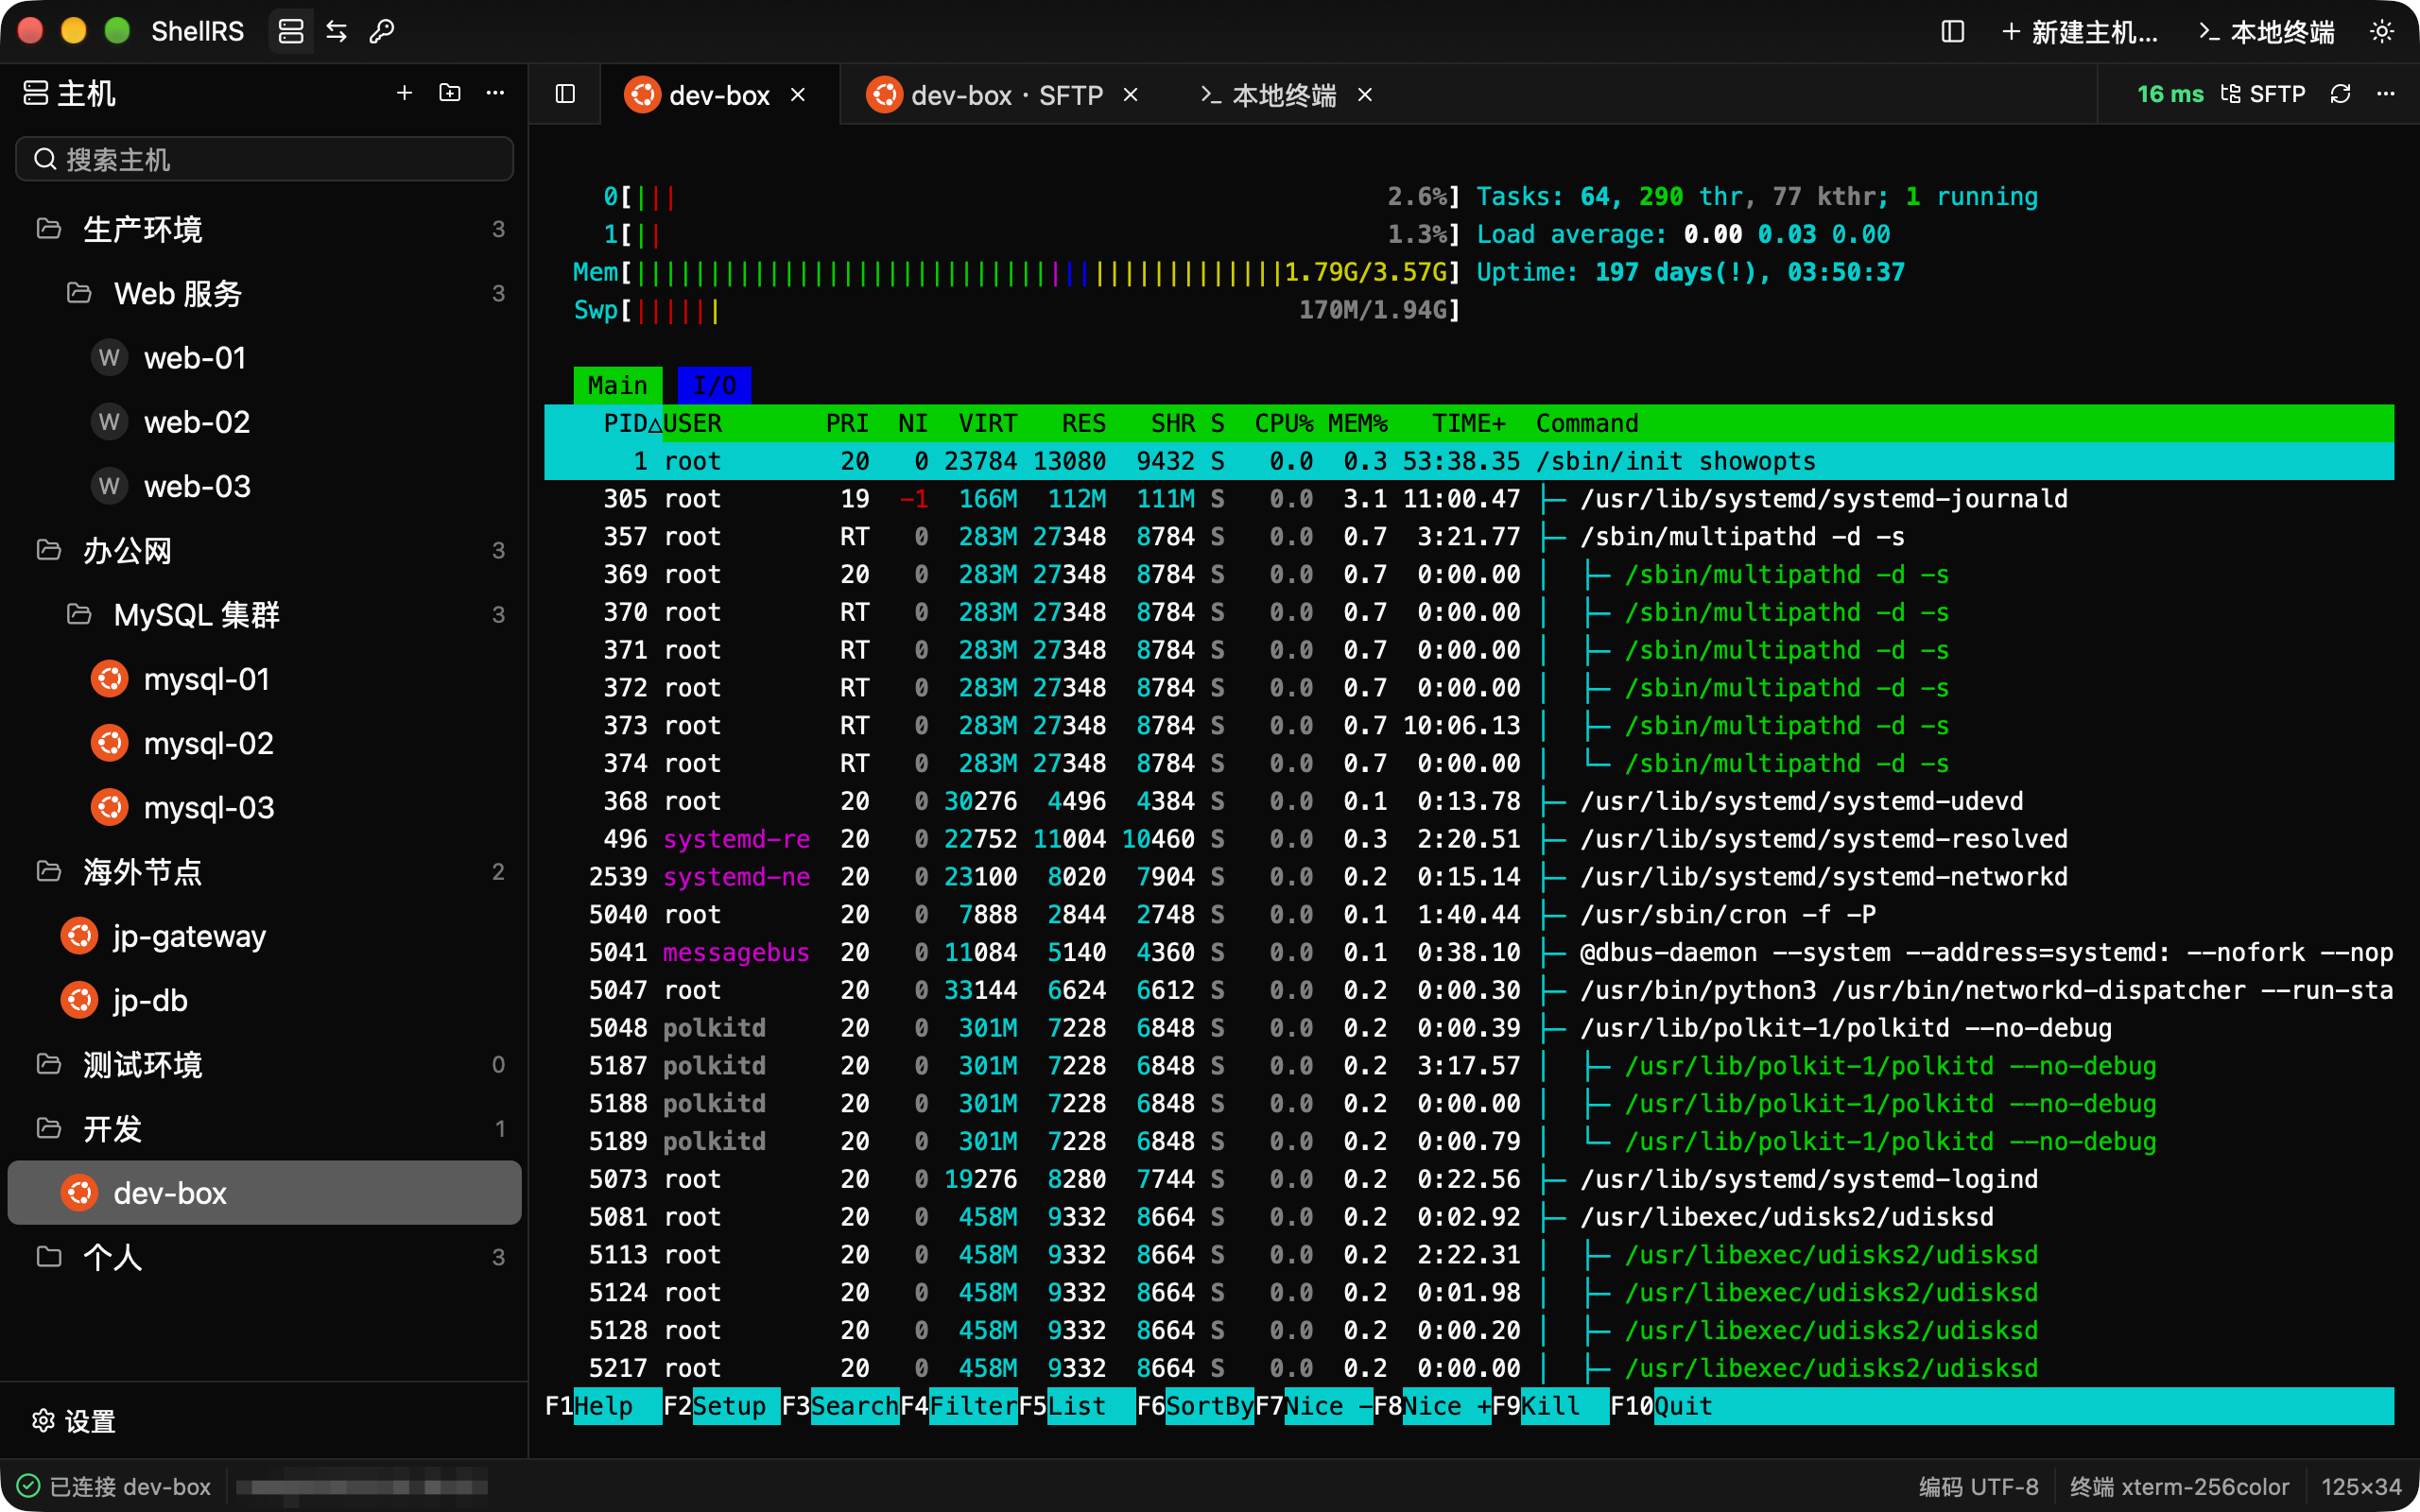Open the hosts panel more options menu
The height and width of the screenshot is (1512, 2420).
click(x=495, y=93)
